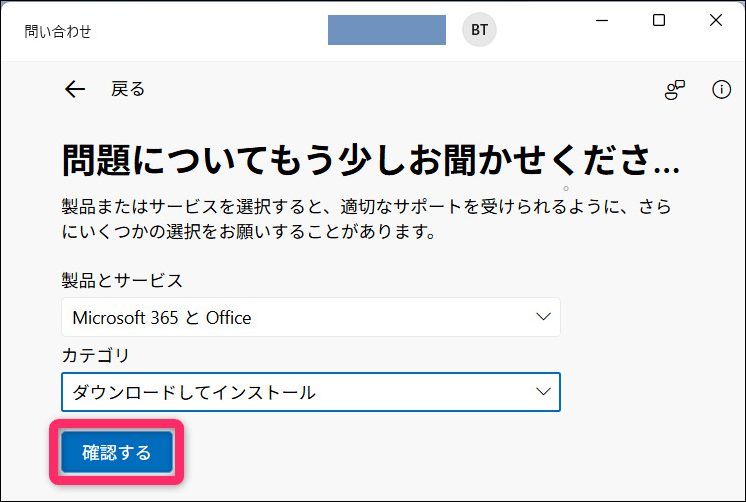This screenshot has height=502, width=746.
Task: Open the カテゴリ dropdown showing ダウンロードしてインストール
Action: (x=311, y=392)
